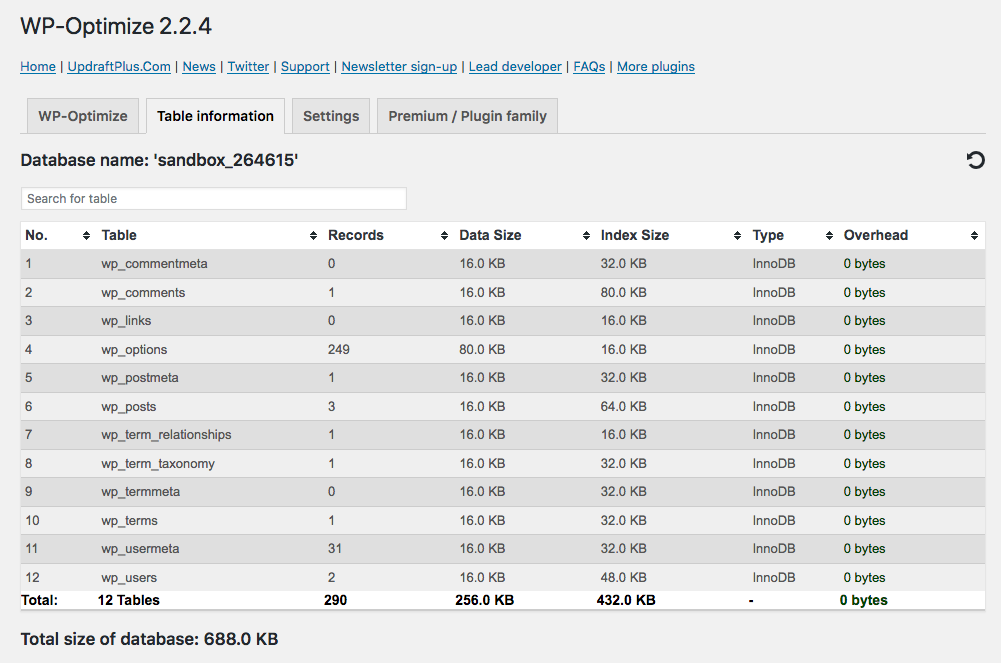Open the Lead developer link
Image resolution: width=1001 pixels, height=663 pixels.
point(515,66)
